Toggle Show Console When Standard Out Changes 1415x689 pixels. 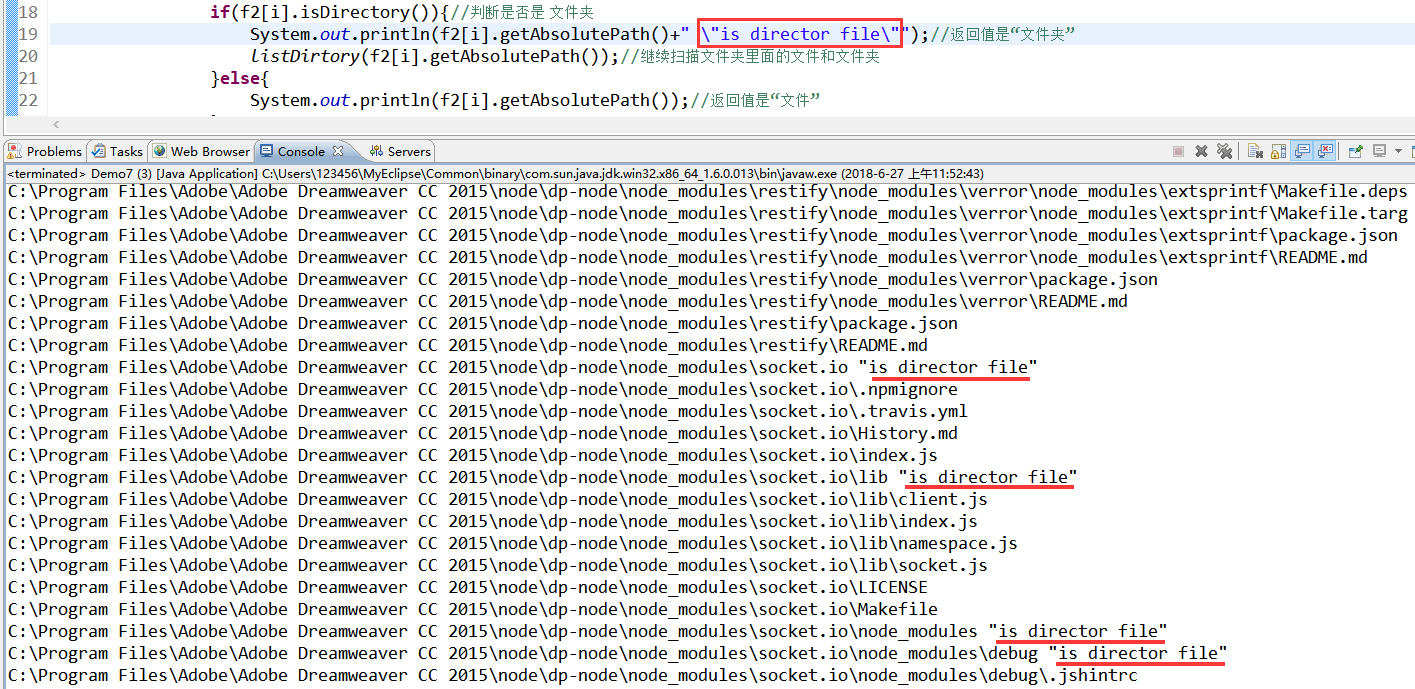(x=1302, y=151)
